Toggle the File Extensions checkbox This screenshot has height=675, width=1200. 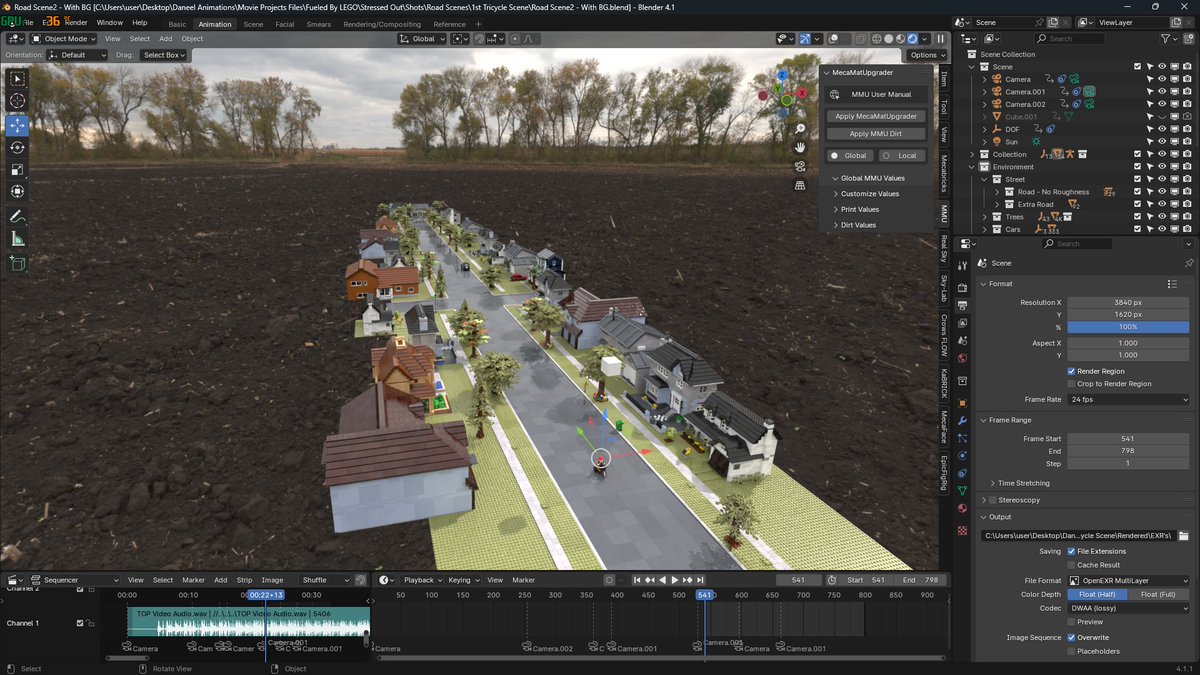(1071, 551)
